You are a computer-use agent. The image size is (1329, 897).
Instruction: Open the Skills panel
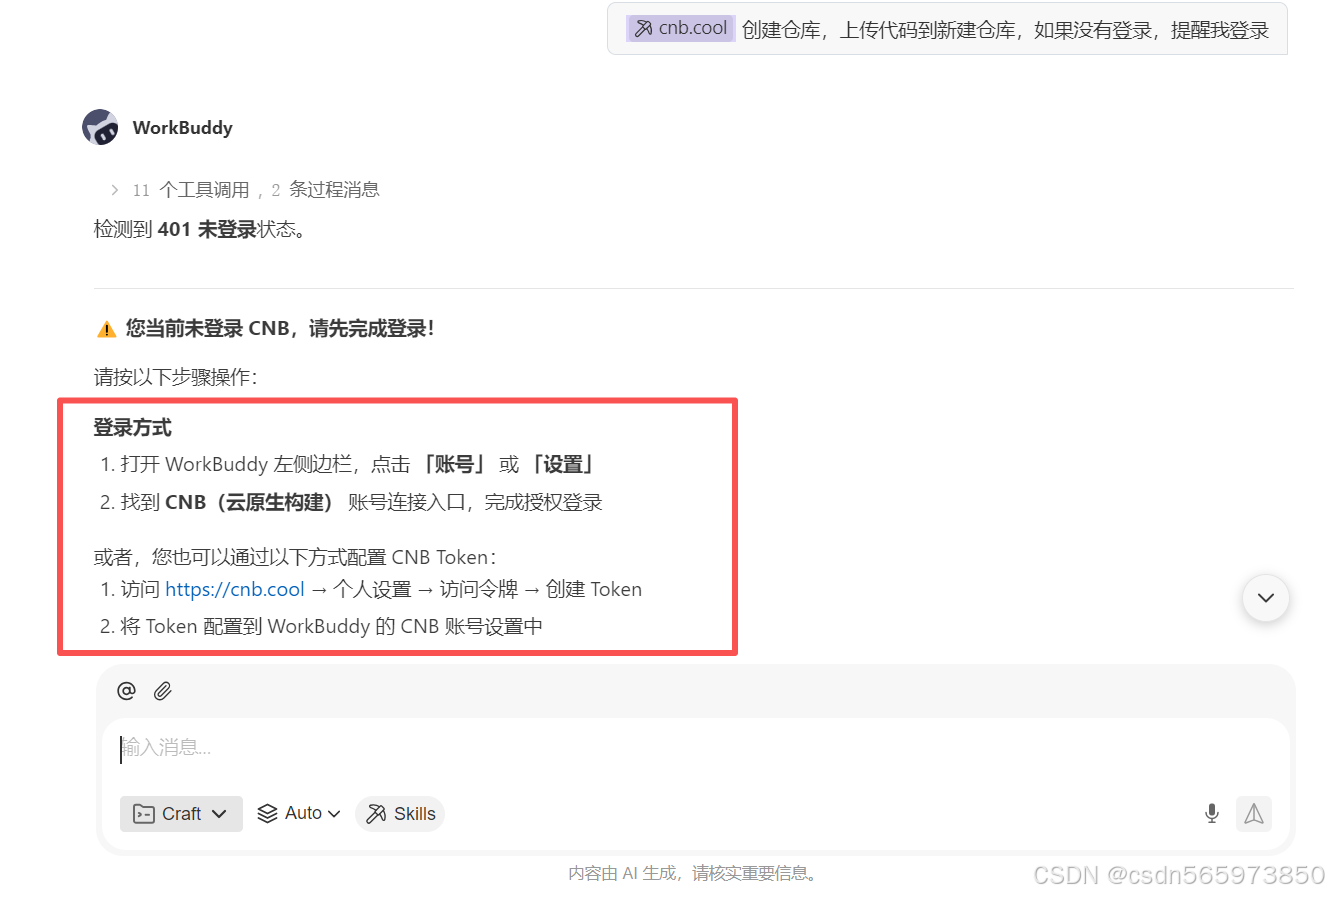[400, 814]
